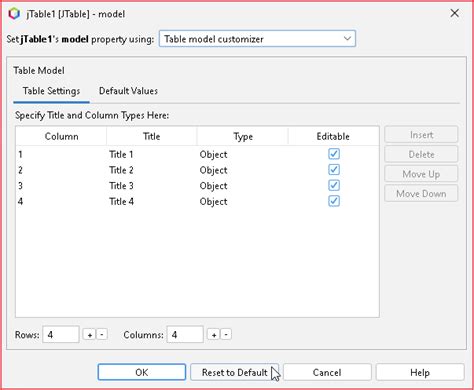Click the Insert button
Viewport: 474px width, 390px height.
coord(421,135)
